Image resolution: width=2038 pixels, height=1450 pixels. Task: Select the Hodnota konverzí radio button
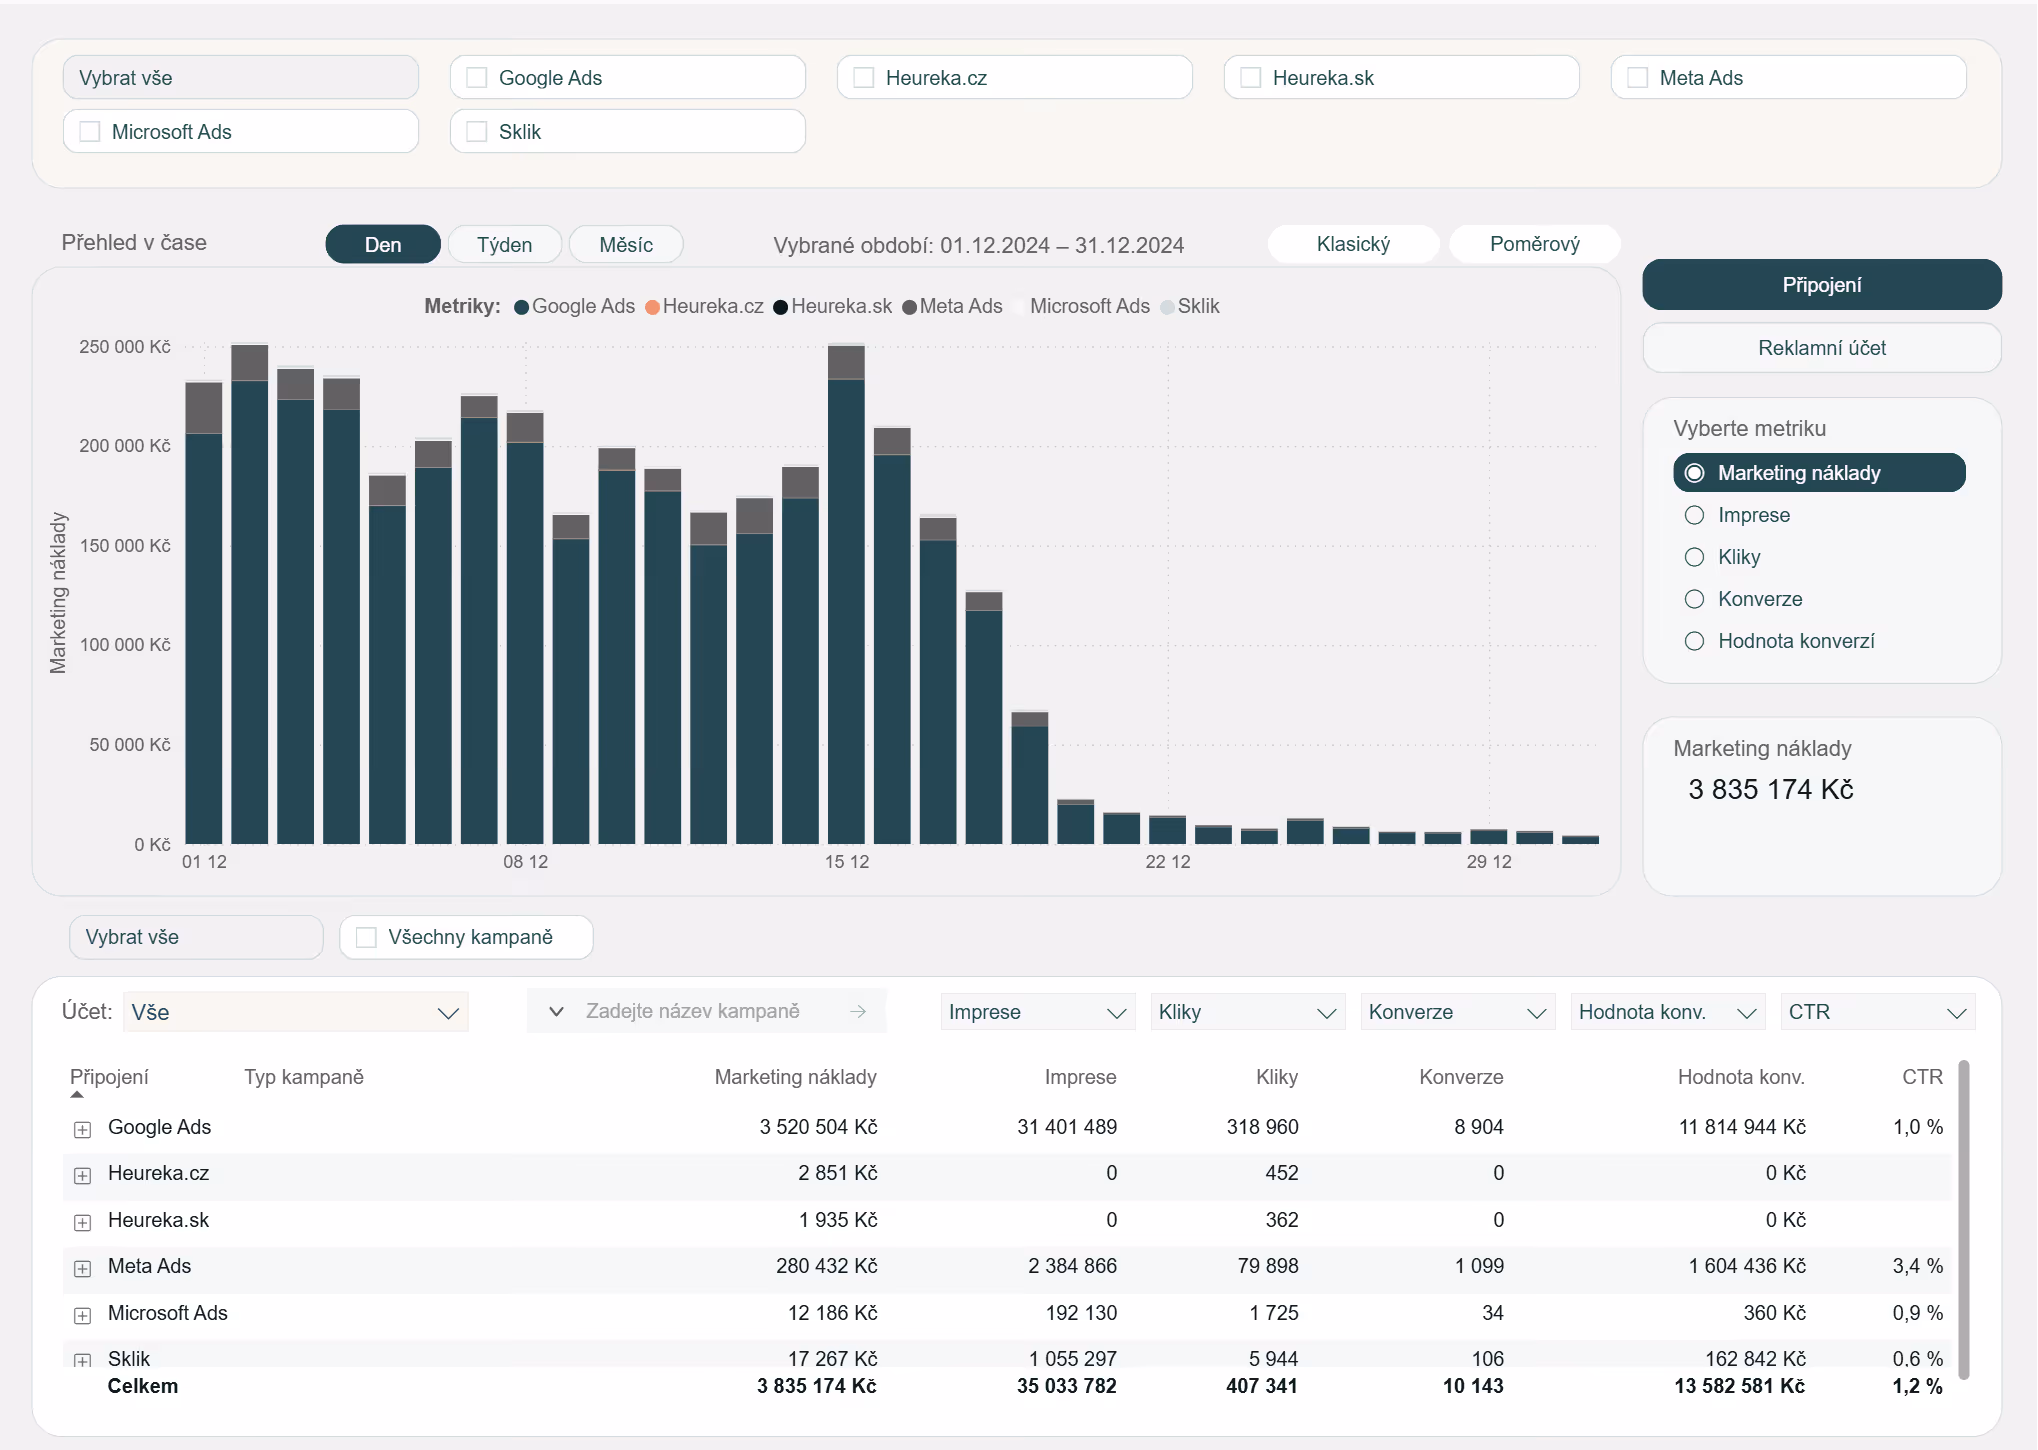(1694, 641)
